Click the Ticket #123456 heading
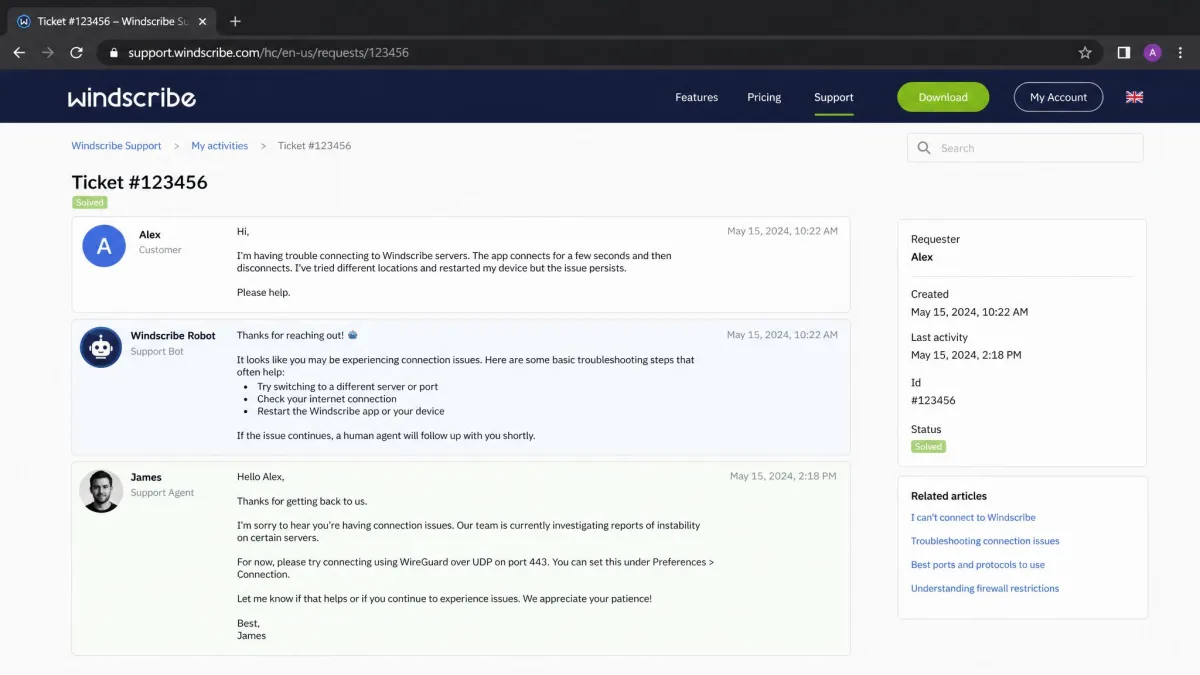The image size is (1200, 675). pyautogui.click(x=139, y=182)
